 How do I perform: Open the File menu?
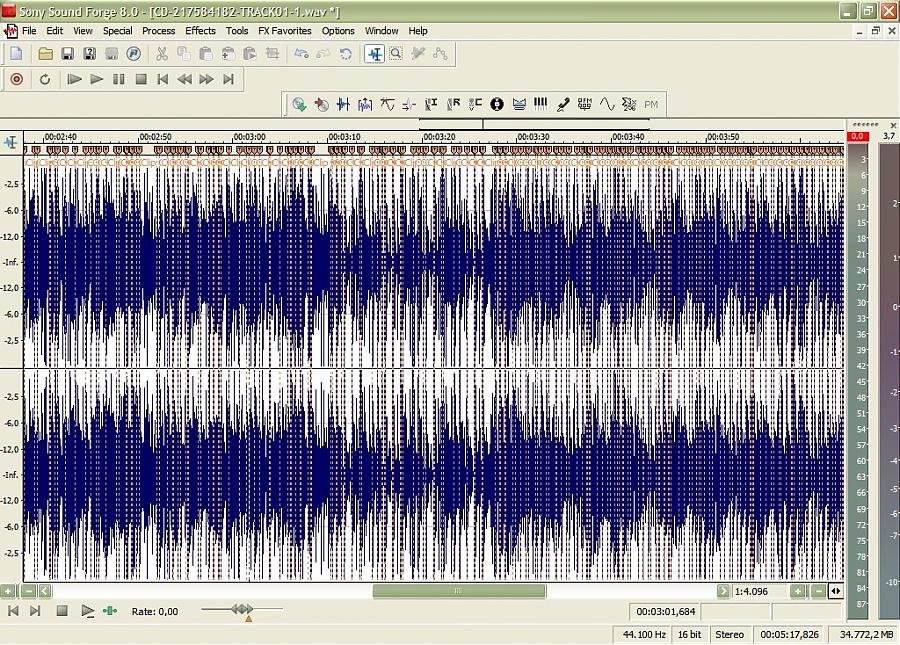click(29, 31)
